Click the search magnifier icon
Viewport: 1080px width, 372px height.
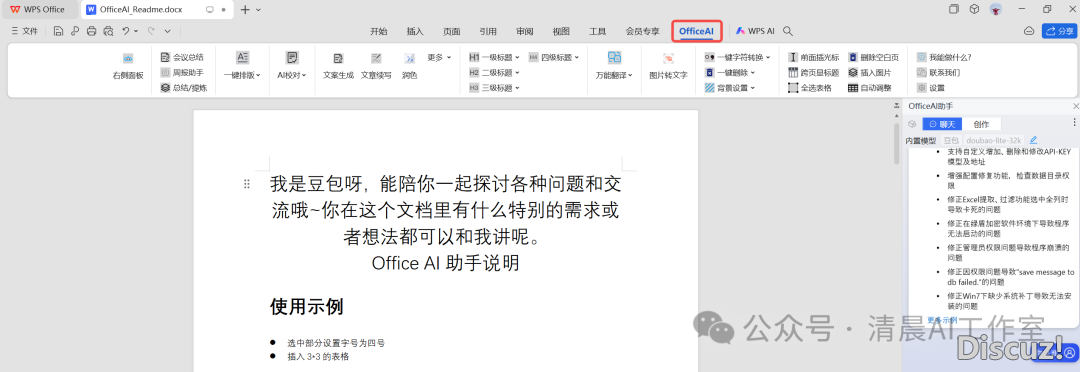pos(788,31)
